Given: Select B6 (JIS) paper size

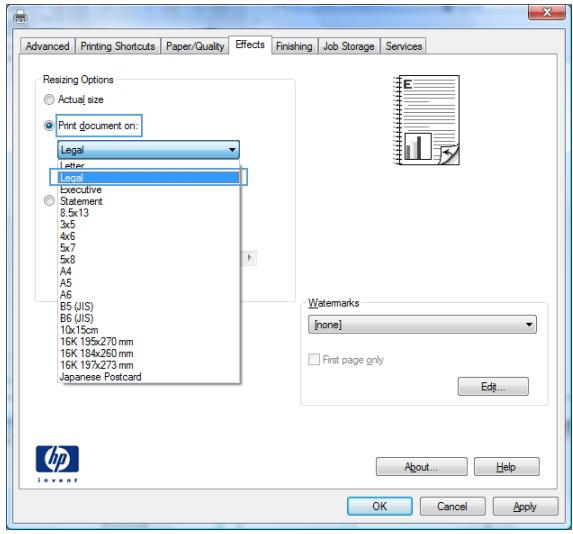Looking at the screenshot, I should pos(149,318).
